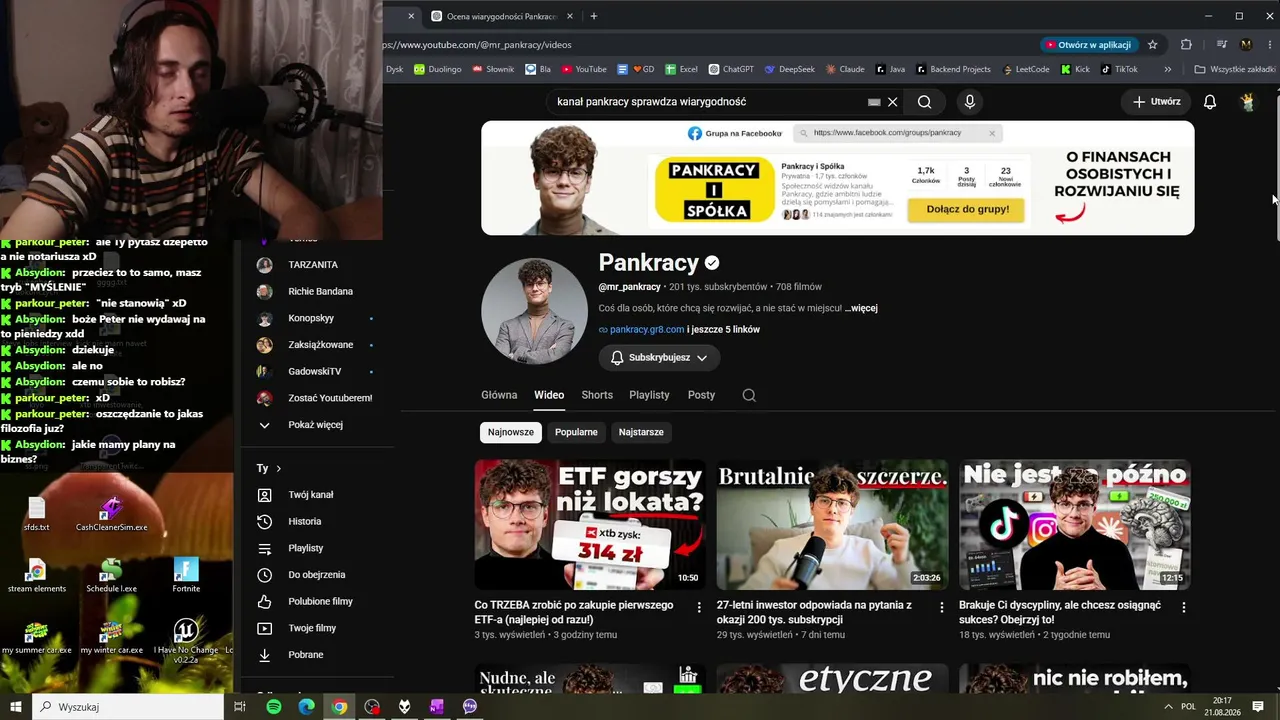The height and width of the screenshot is (720, 1280).
Task: Click the YouTube search input field
Action: click(710, 102)
